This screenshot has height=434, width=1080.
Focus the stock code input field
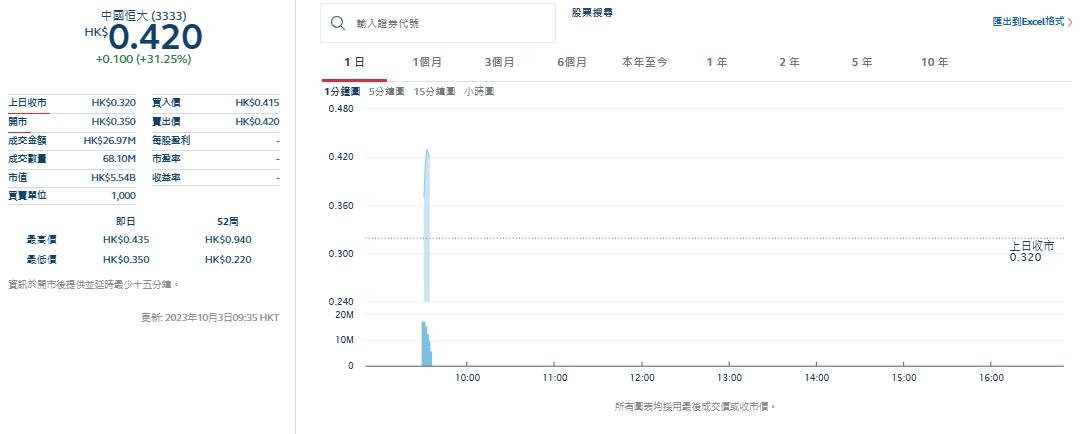437,23
